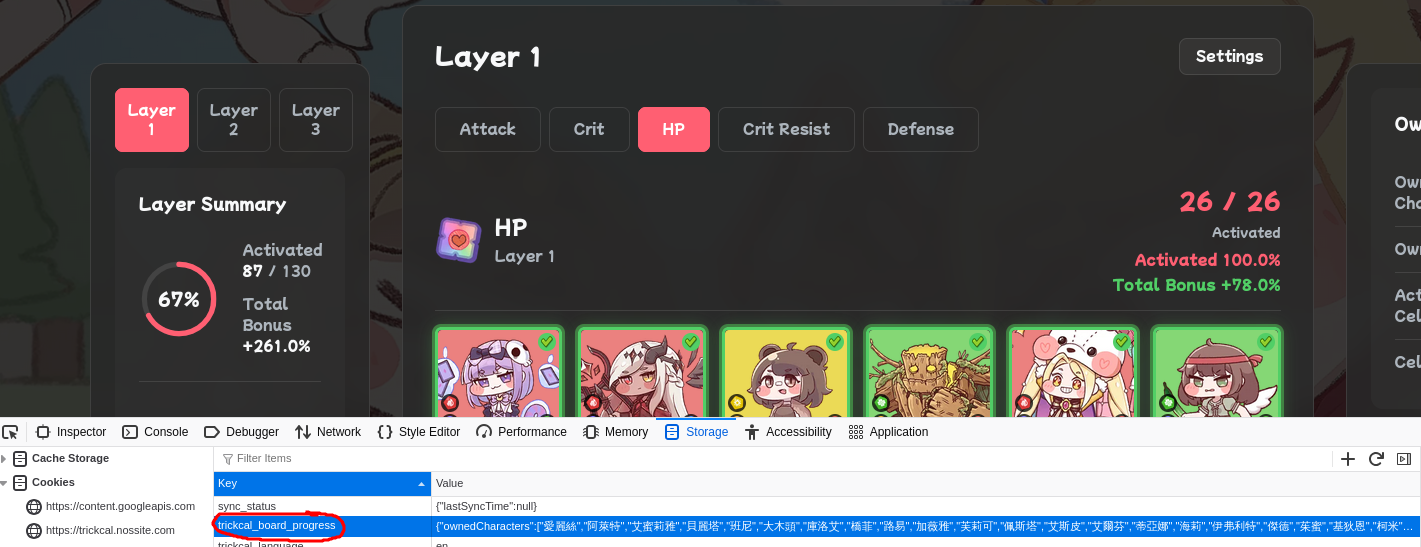Open the Memory panel
The width and height of the screenshot is (1421, 547).
(x=615, y=432)
